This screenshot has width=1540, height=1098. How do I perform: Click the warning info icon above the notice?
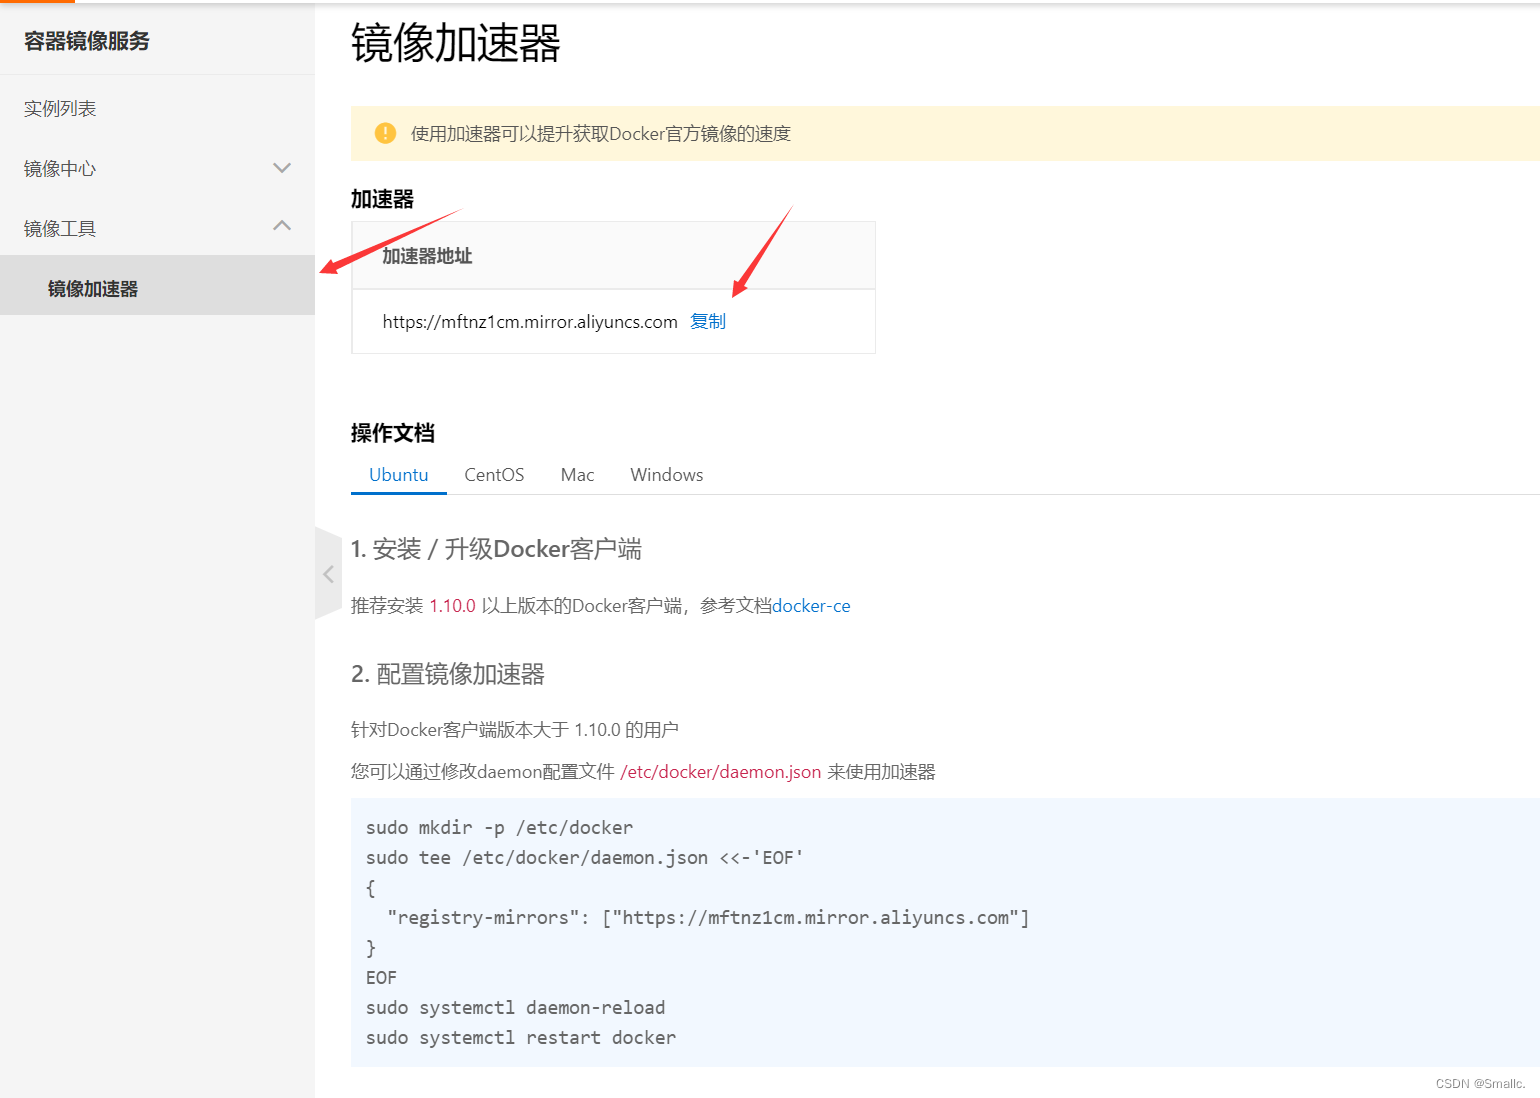pos(385,133)
